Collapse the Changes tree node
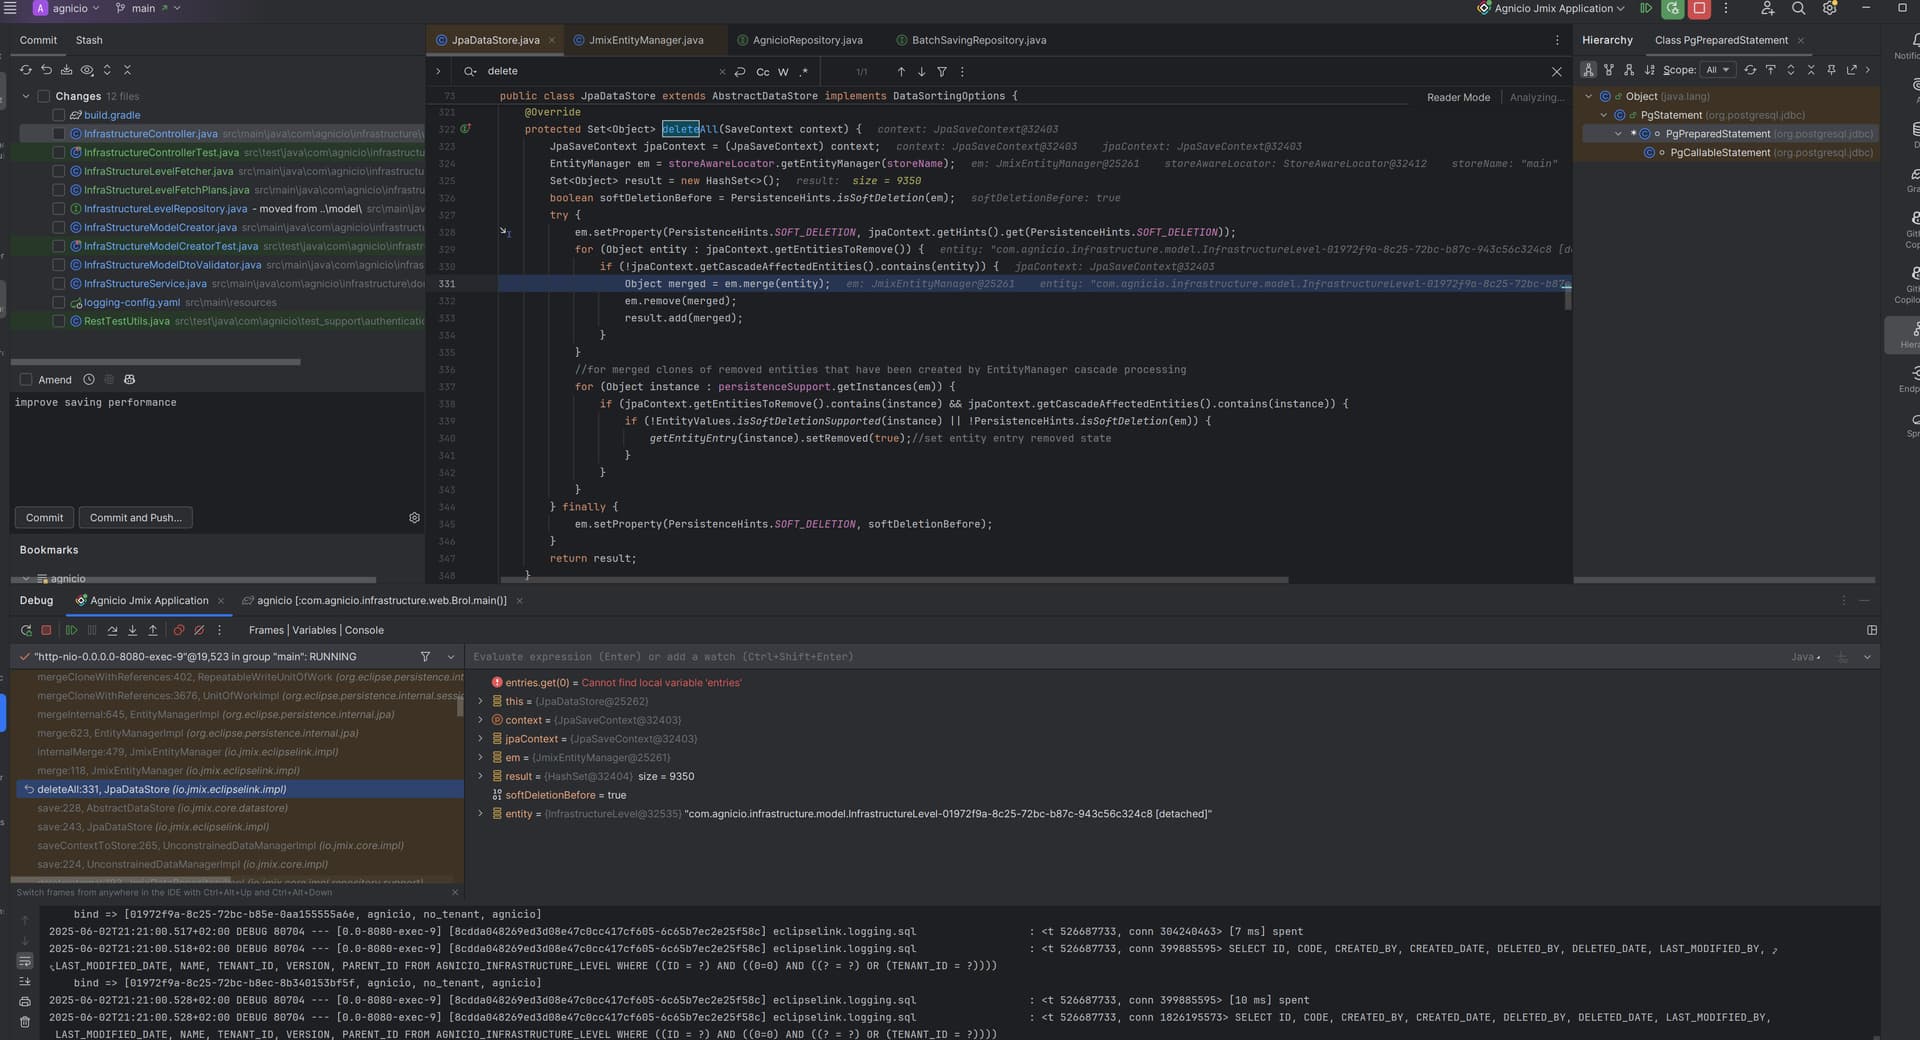Screen dimensions: 1920x1040 point(26,96)
